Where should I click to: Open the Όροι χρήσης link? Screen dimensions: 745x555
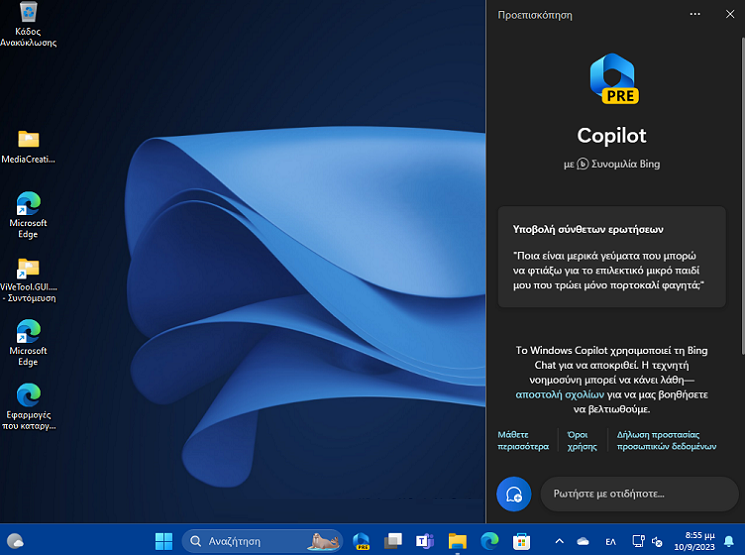point(582,440)
